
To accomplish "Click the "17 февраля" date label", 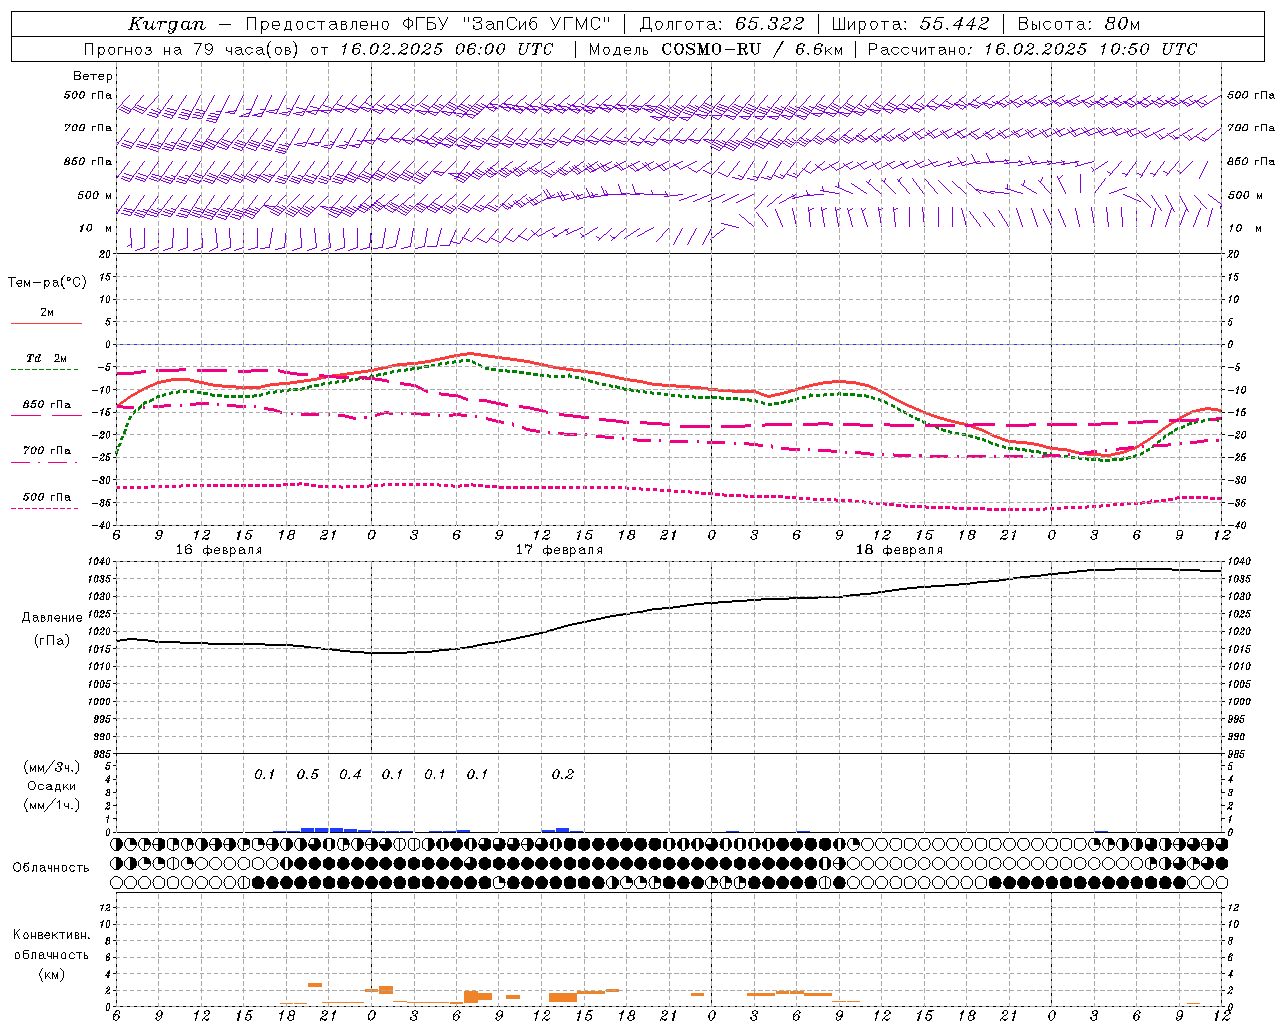I will click(x=559, y=550).
